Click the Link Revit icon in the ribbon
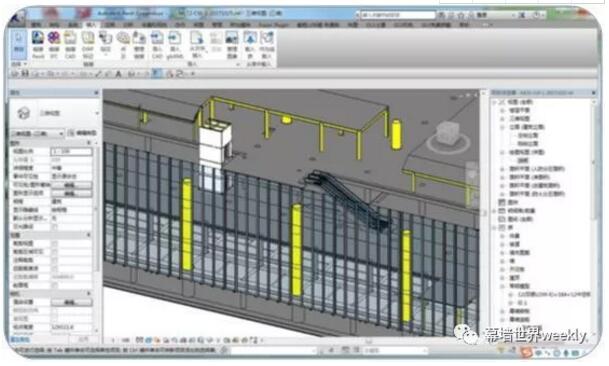Screen dimensions: 609x366 point(38,44)
